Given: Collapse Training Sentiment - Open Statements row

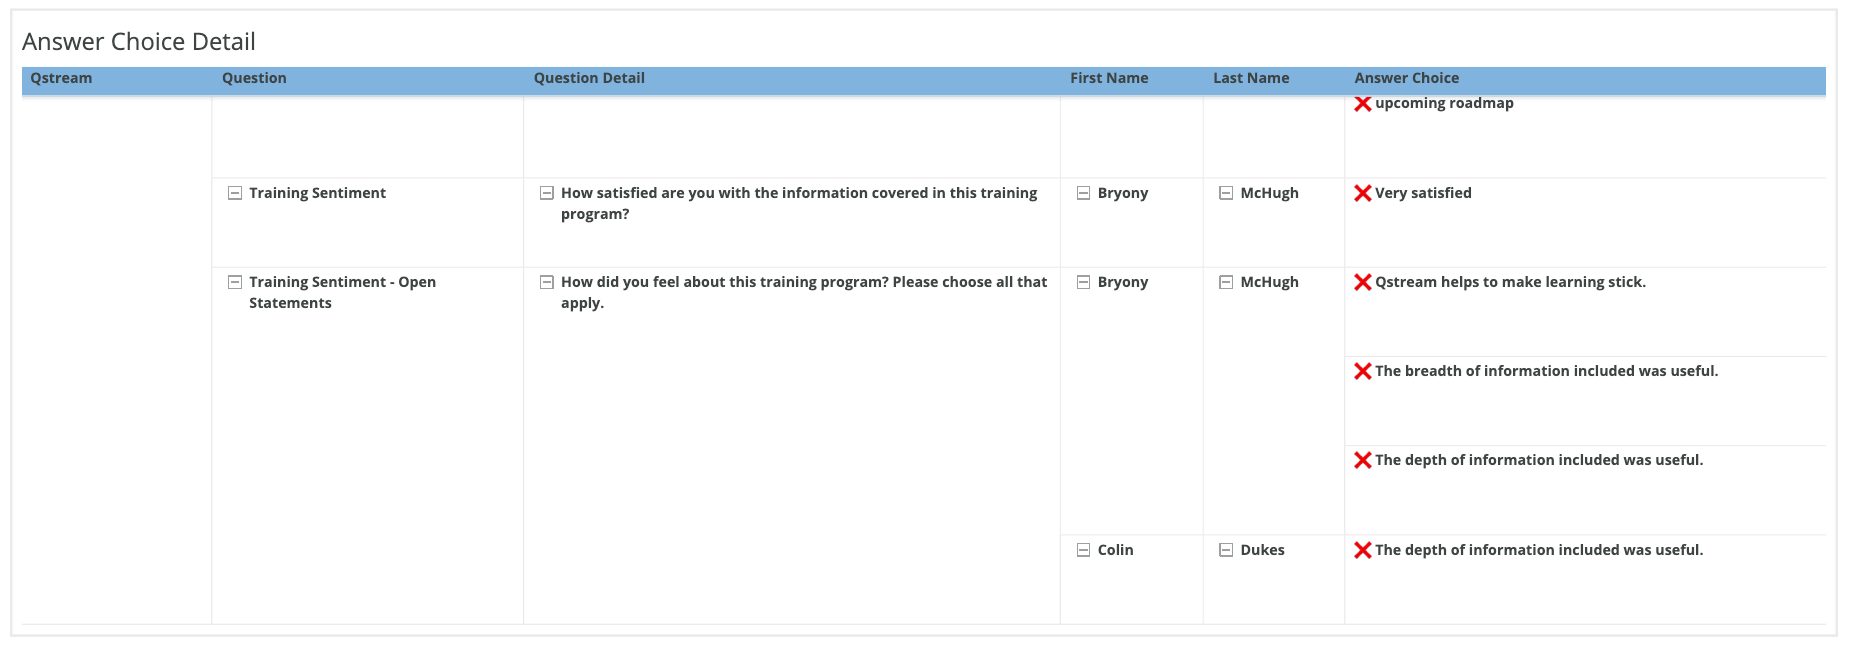Looking at the screenshot, I should 235,282.
